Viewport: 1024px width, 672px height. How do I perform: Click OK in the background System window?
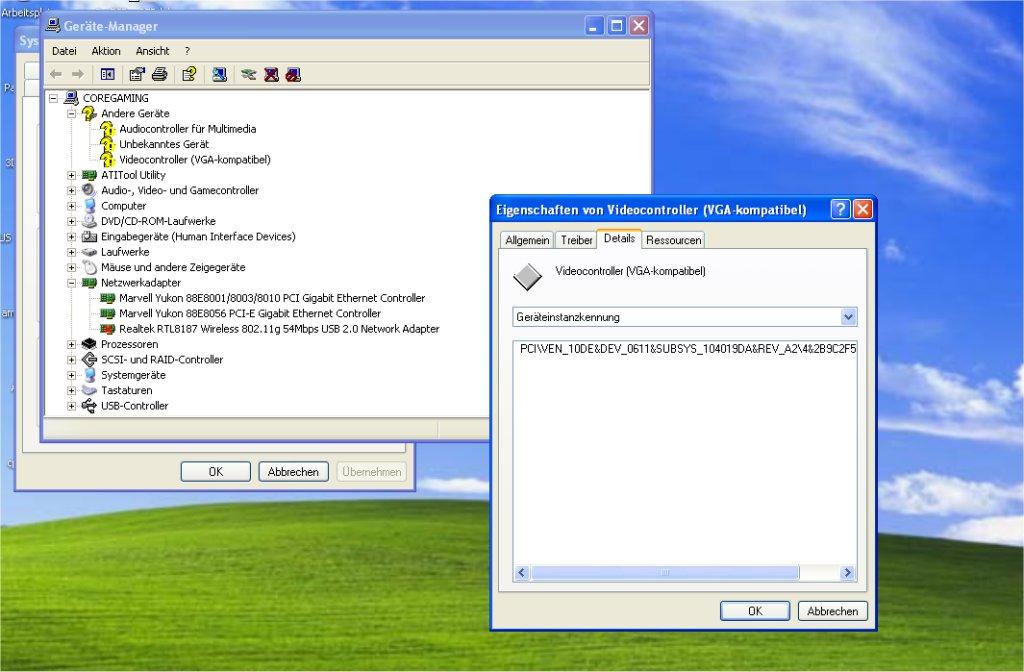point(216,472)
